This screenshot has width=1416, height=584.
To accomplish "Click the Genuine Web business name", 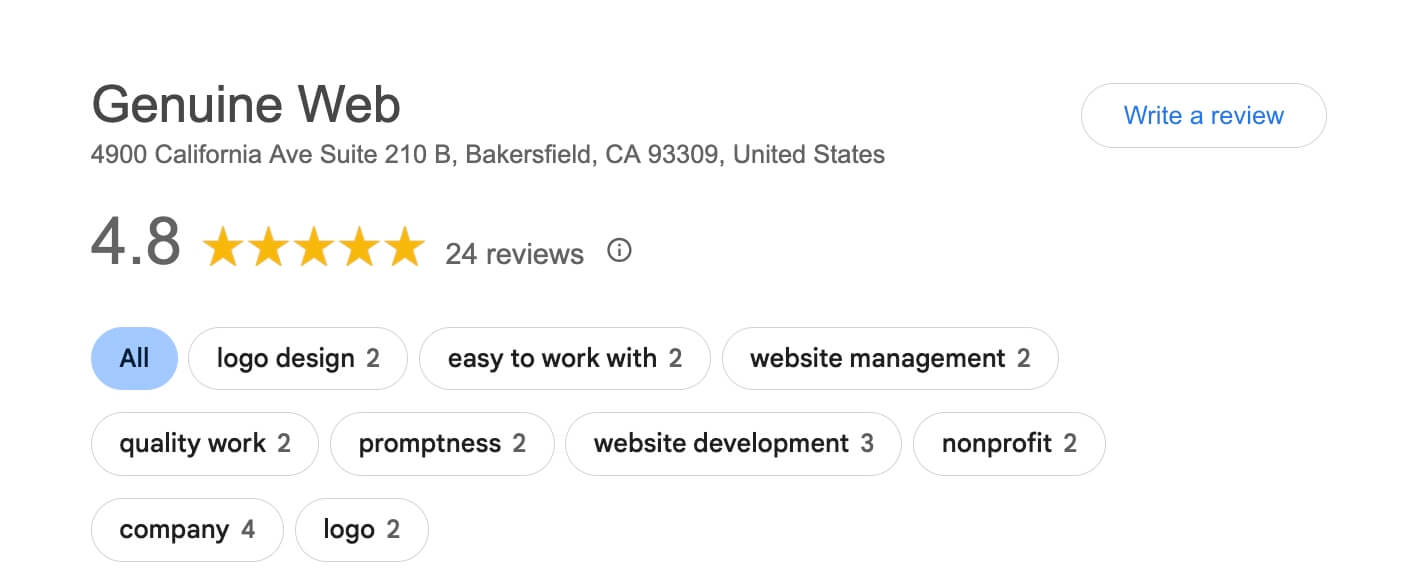I will 245,104.
